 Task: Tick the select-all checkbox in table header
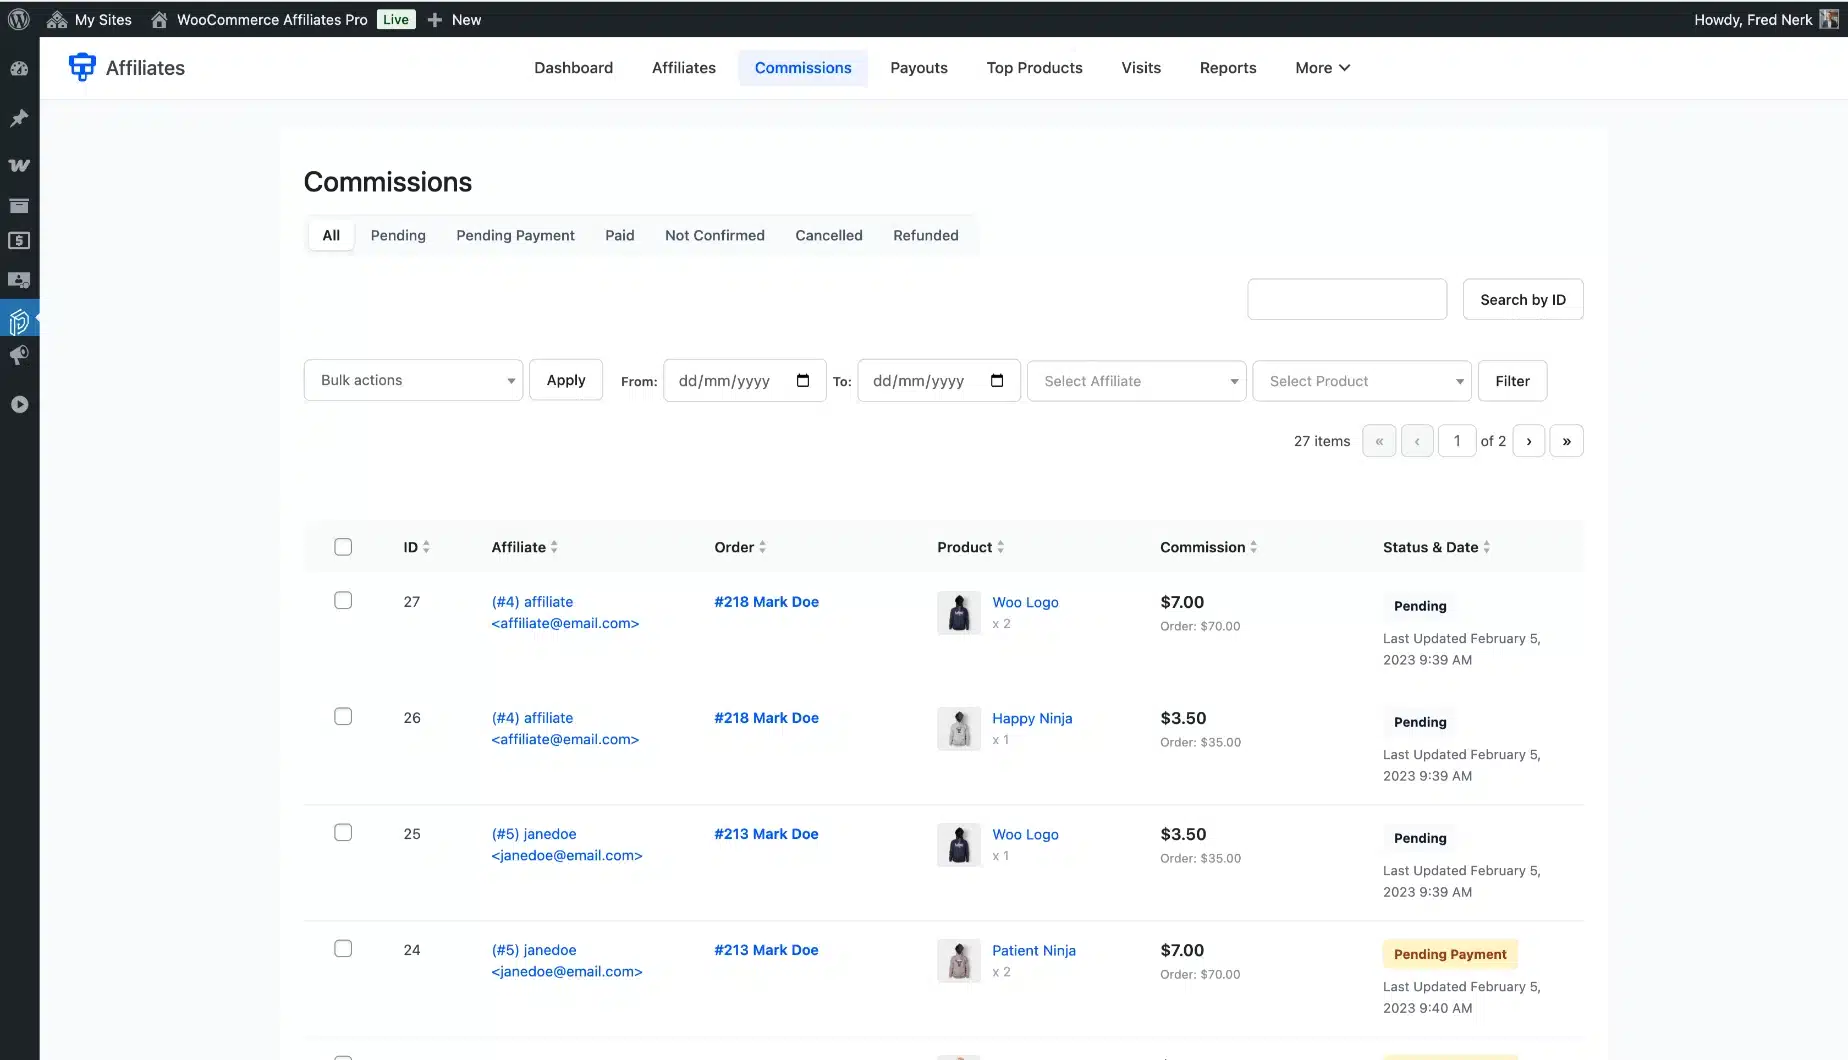pos(343,547)
